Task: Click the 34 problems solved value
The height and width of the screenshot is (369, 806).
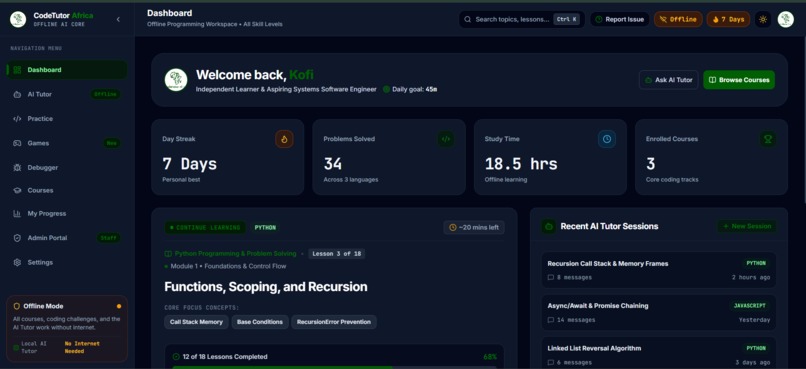Action: [x=333, y=164]
